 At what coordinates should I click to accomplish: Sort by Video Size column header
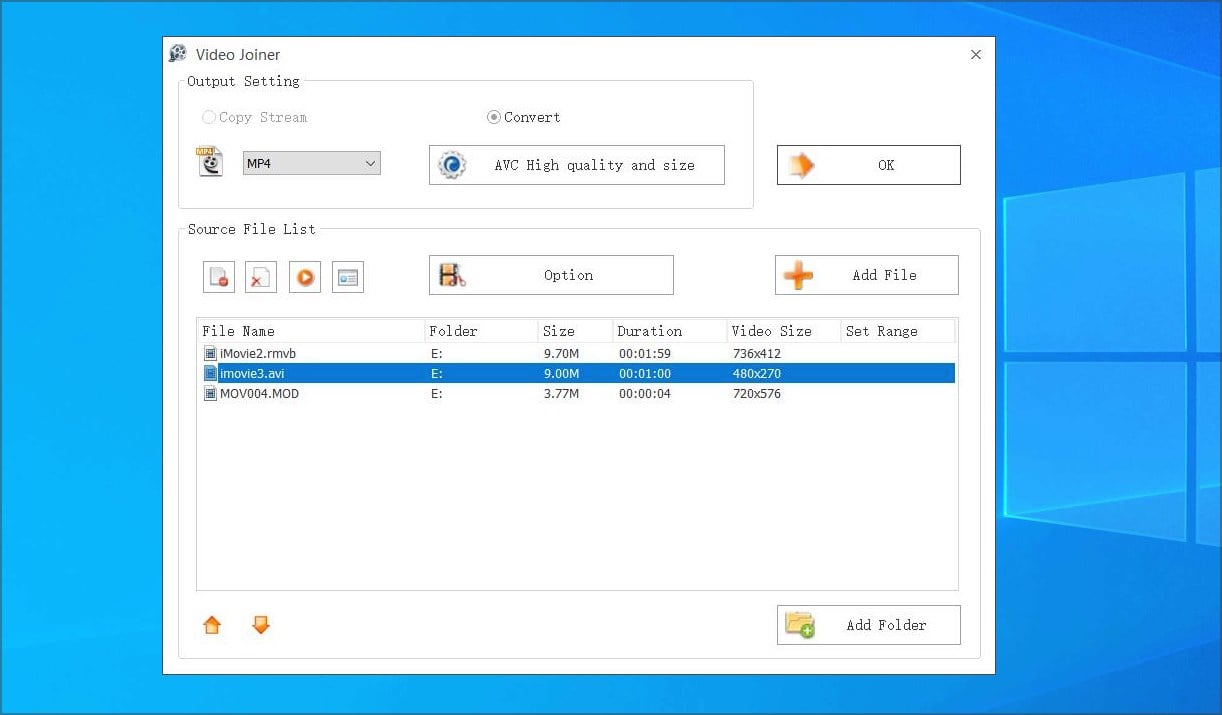(783, 331)
